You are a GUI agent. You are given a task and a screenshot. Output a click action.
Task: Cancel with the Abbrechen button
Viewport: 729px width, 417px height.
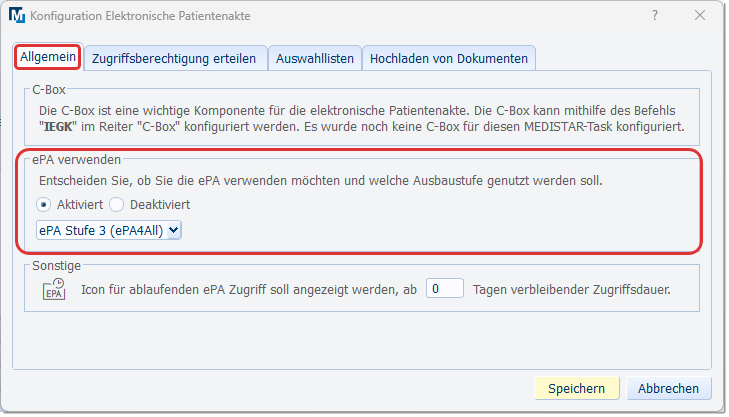(668, 388)
